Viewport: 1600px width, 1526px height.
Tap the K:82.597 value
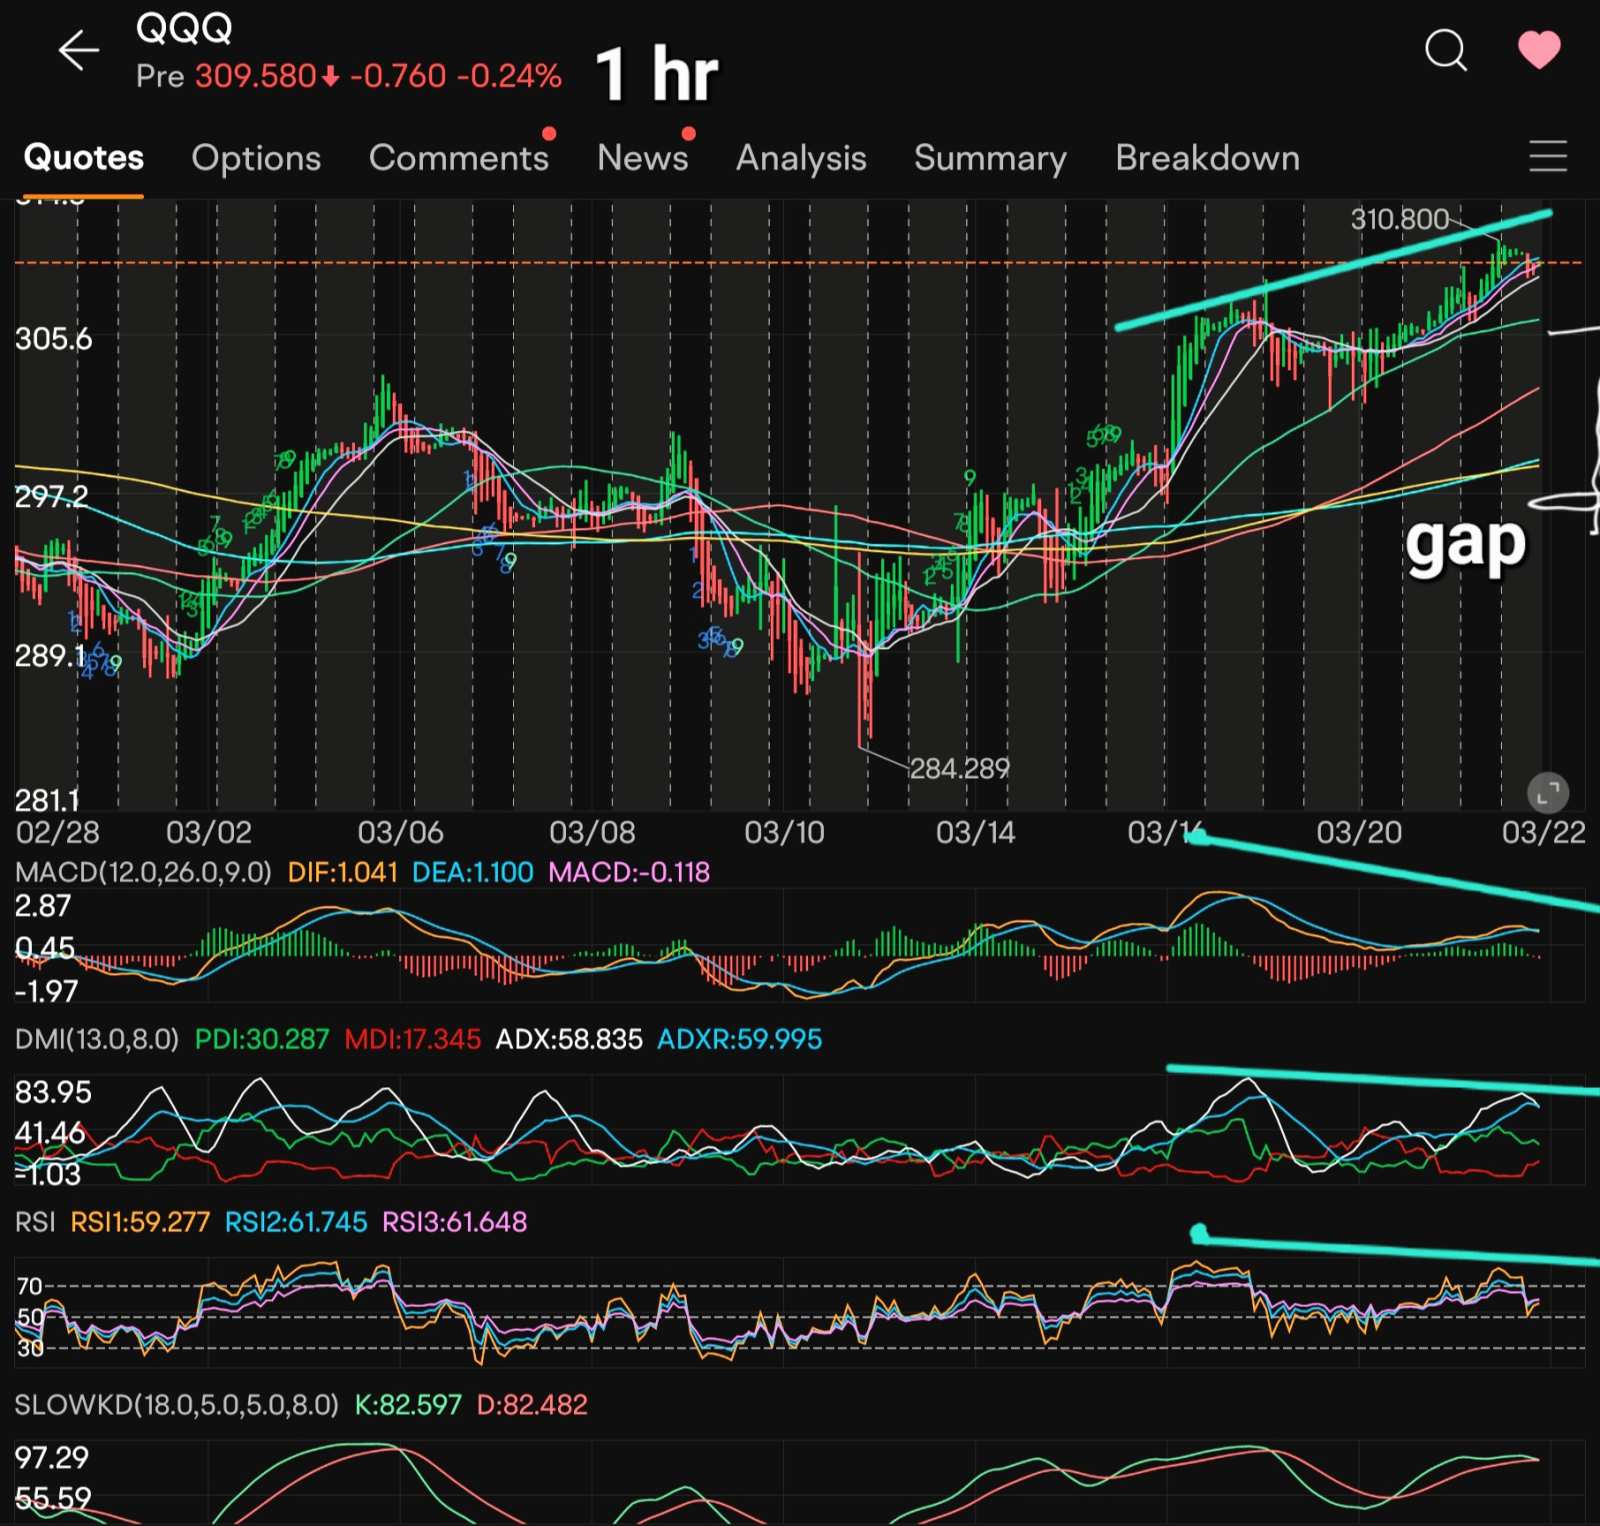click(x=408, y=1405)
